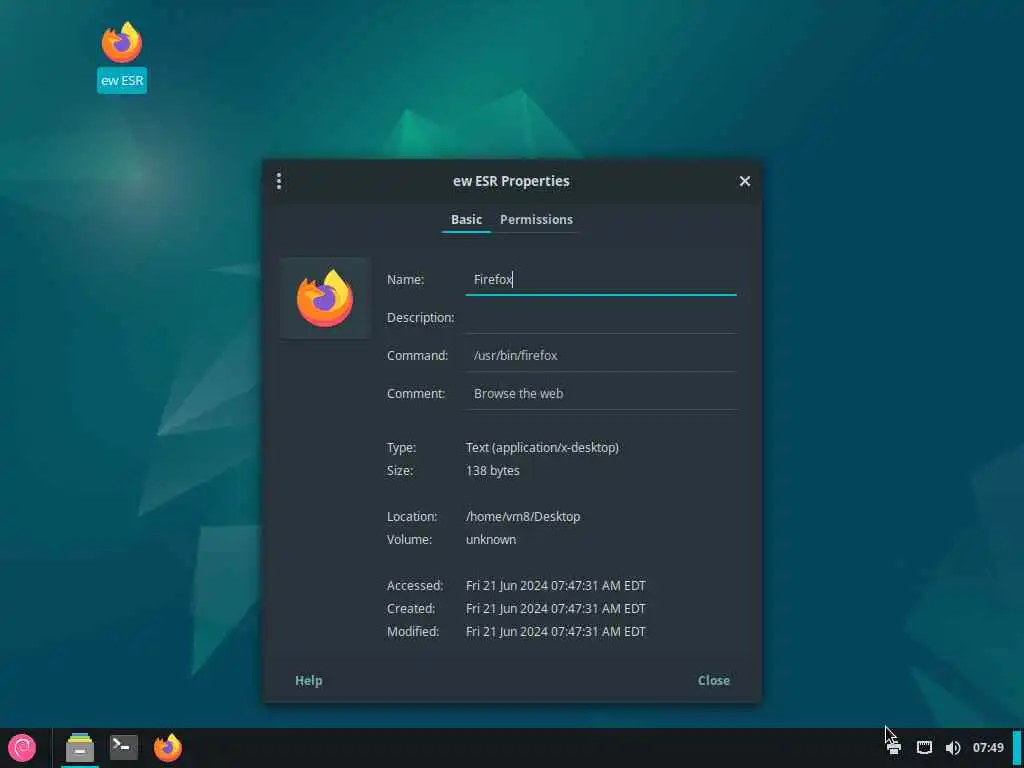This screenshot has width=1024, height=768.
Task: Click the Text (application/x-desktop) type value
Action: 542,447
